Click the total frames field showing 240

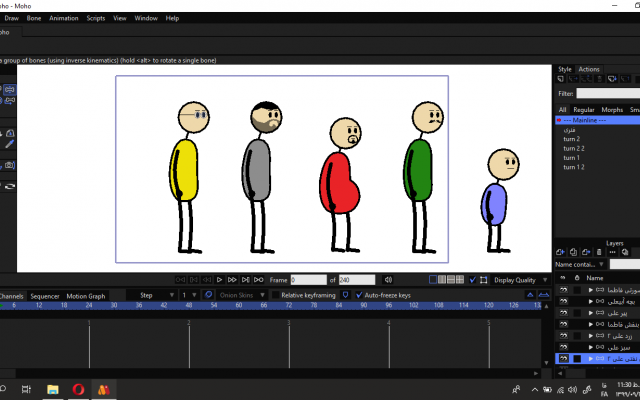(x=357, y=280)
